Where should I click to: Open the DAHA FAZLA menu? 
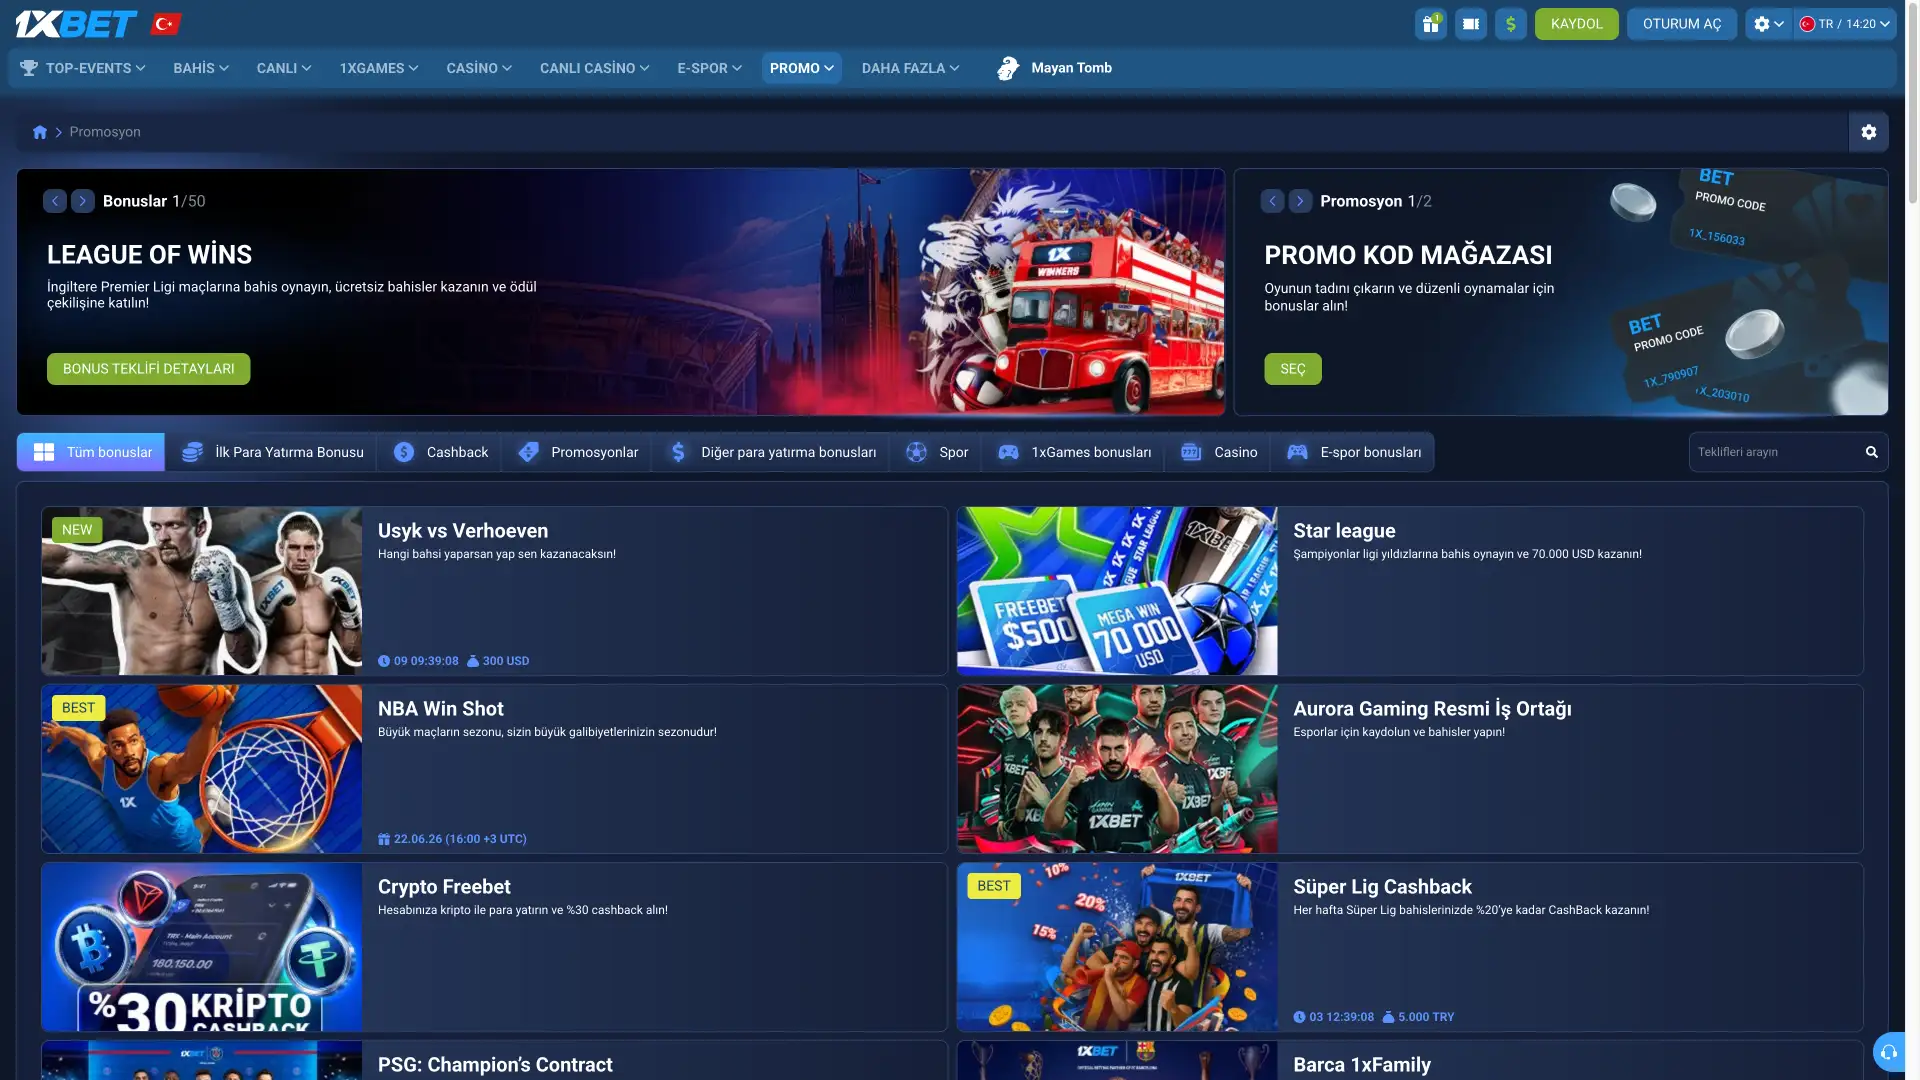[911, 68]
